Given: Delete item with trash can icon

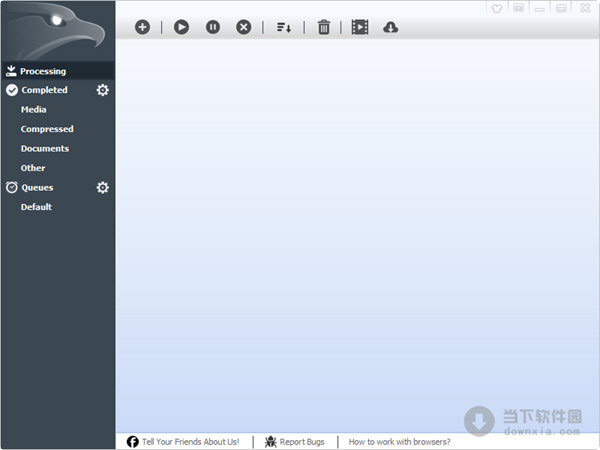Looking at the screenshot, I should tap(324, 27).
